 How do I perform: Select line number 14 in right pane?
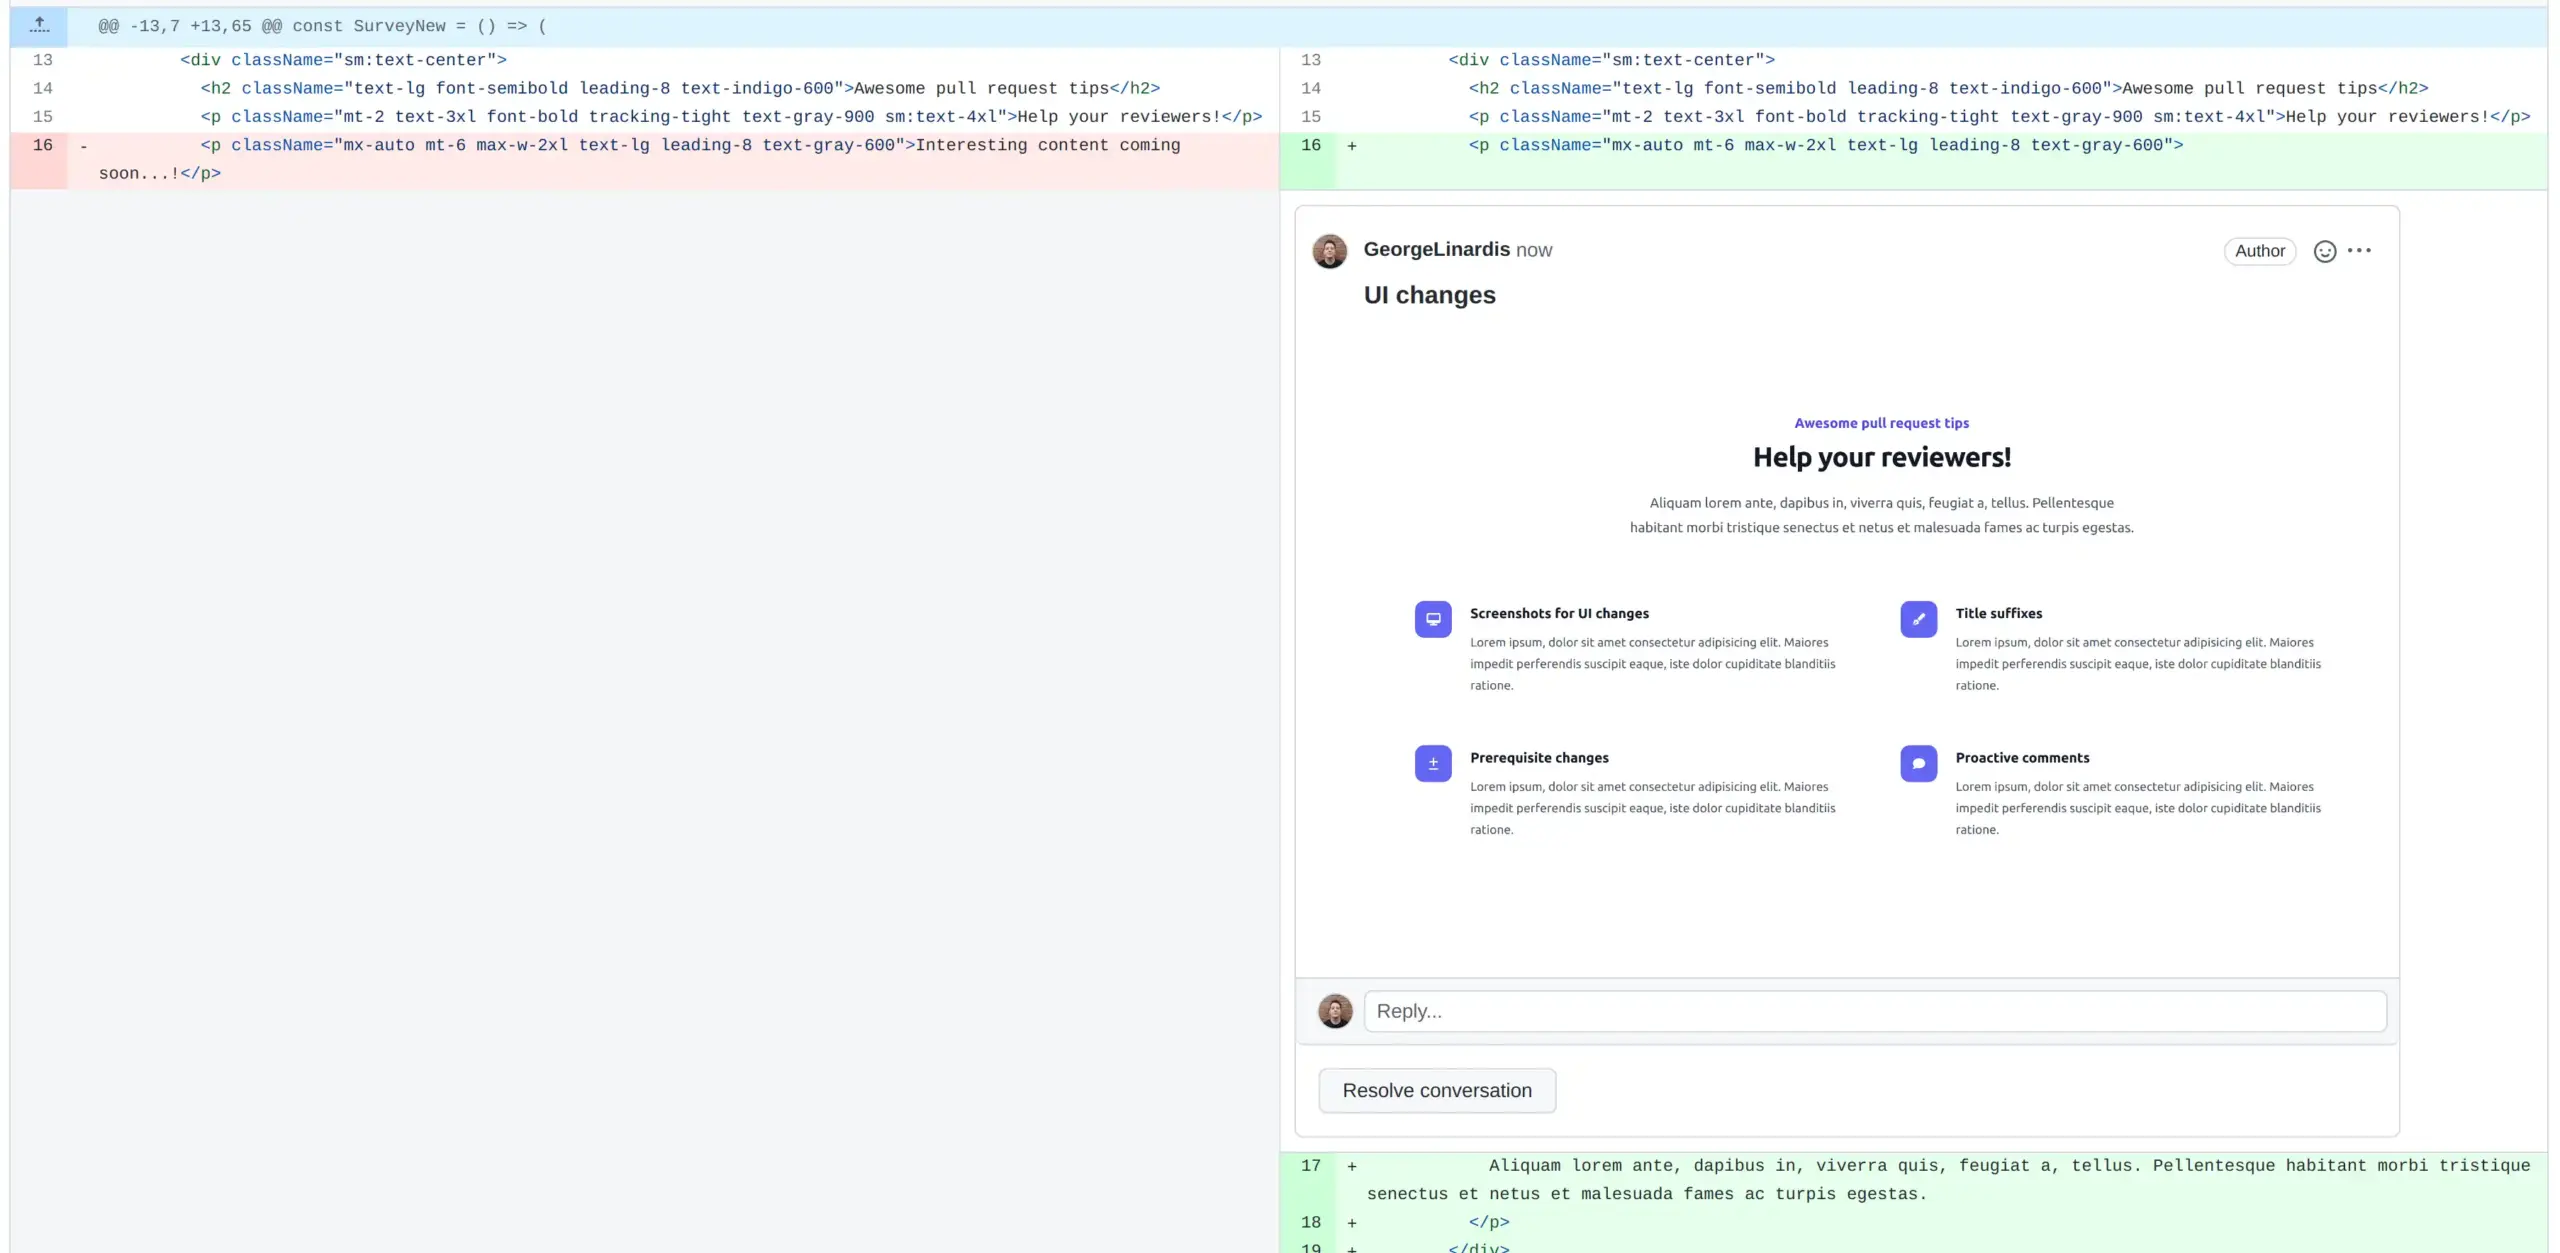(1310, 88)
